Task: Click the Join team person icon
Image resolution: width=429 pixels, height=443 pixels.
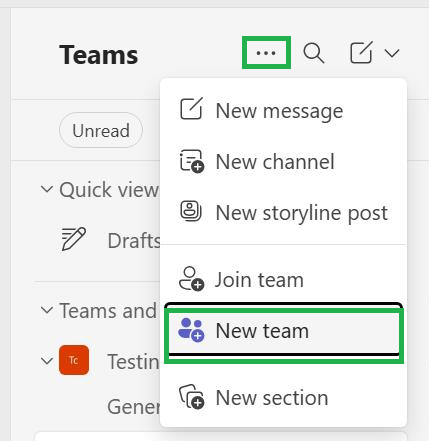Action: tap(191, 279)
